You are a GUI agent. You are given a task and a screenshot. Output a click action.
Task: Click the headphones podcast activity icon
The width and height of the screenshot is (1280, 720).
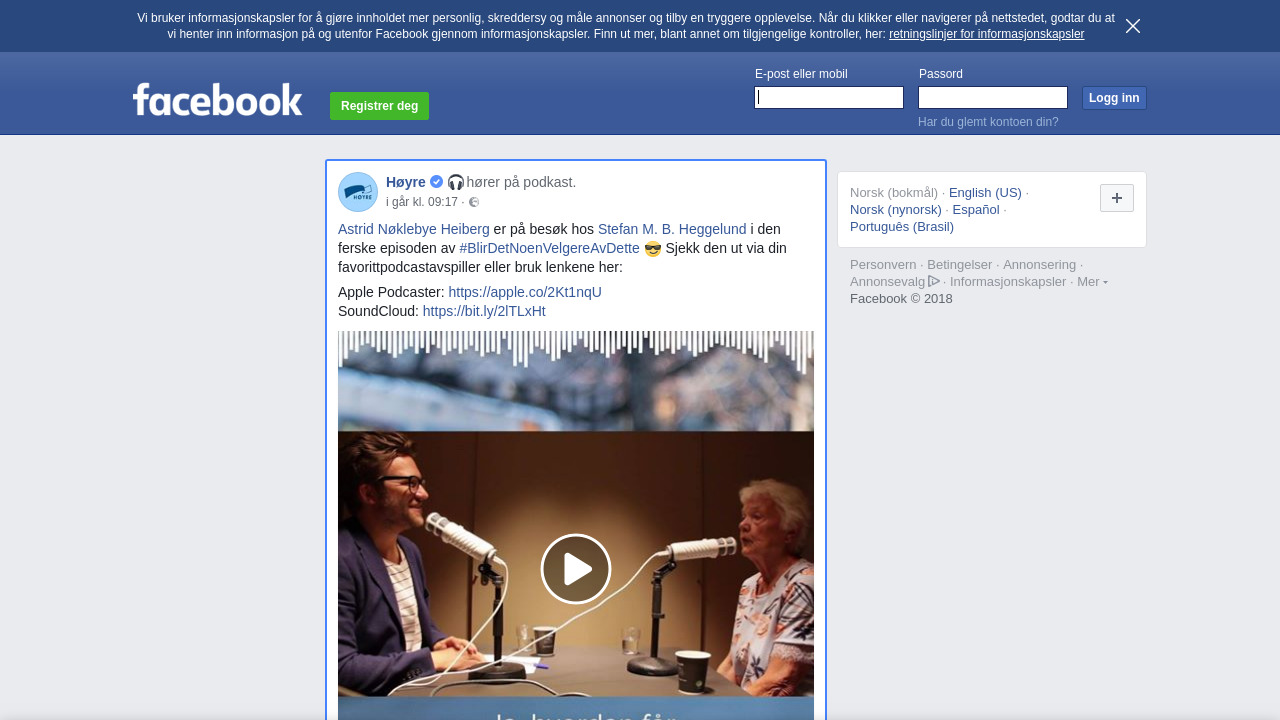[x=456, y=182]
